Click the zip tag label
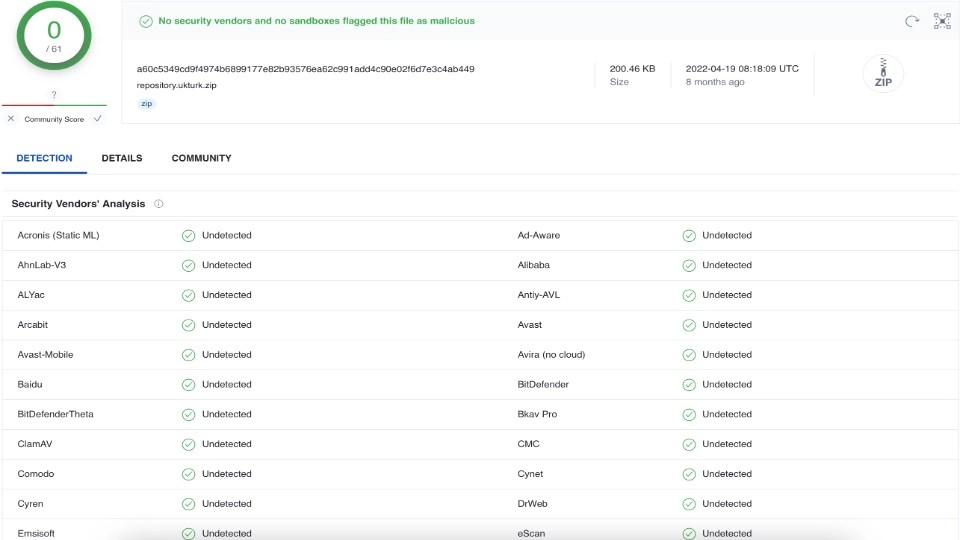The width and height of the screenshot is (960, 540). 147,103
